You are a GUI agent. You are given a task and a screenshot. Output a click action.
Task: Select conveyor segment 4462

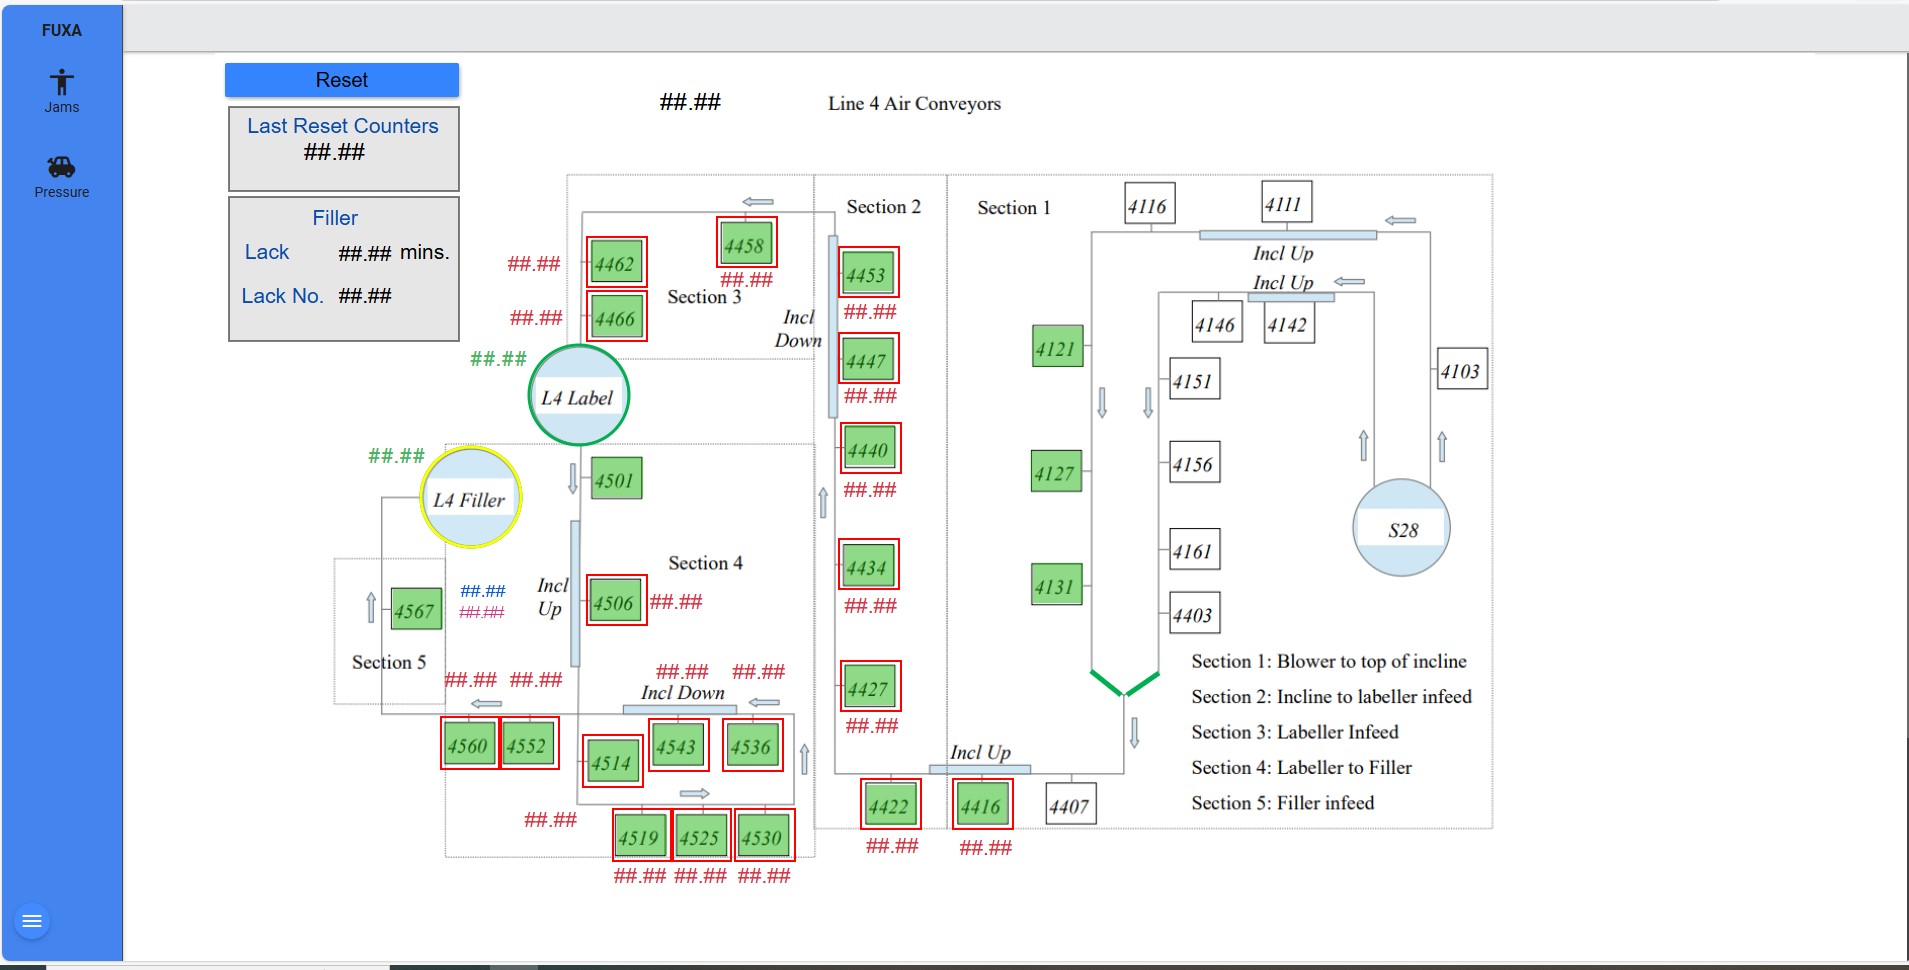pyautogui.click(x=615, y=262)
